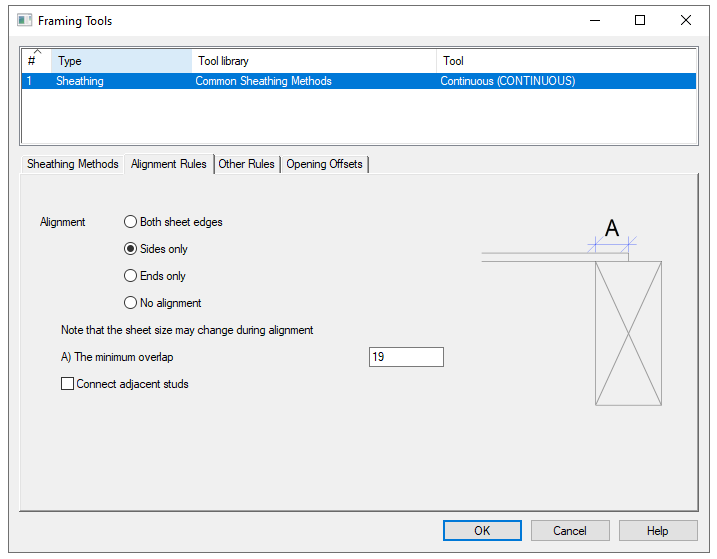
Task: Select the Both sheet edges option
Action: point(131,222)
